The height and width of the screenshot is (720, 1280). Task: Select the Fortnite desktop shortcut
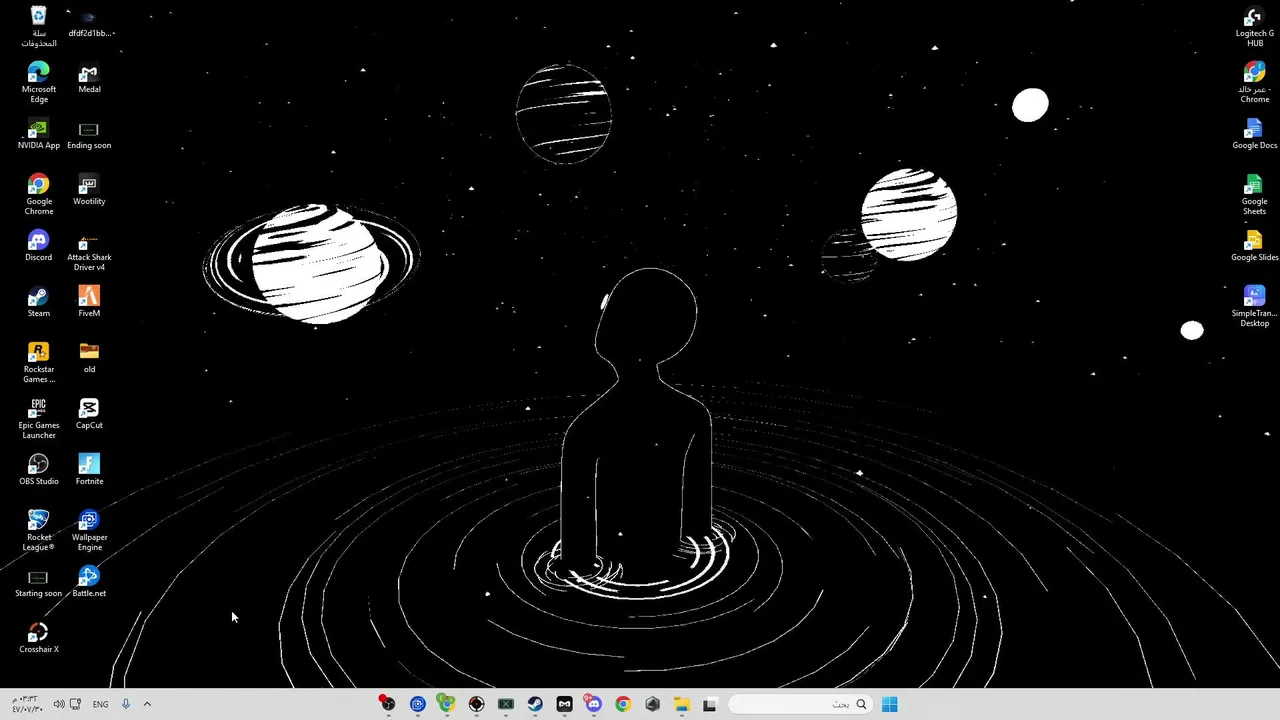(89, 470)
